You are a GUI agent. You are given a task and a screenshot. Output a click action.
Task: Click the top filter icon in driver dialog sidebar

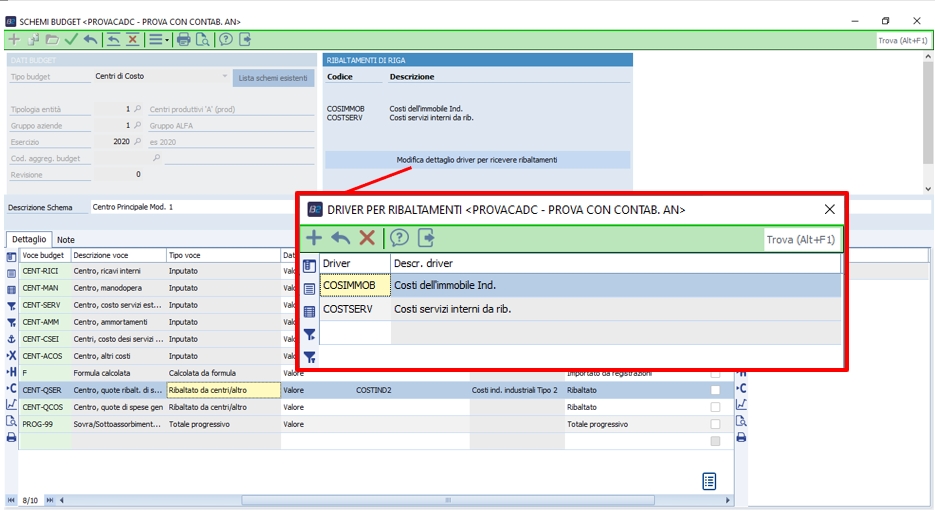[309, 335]
